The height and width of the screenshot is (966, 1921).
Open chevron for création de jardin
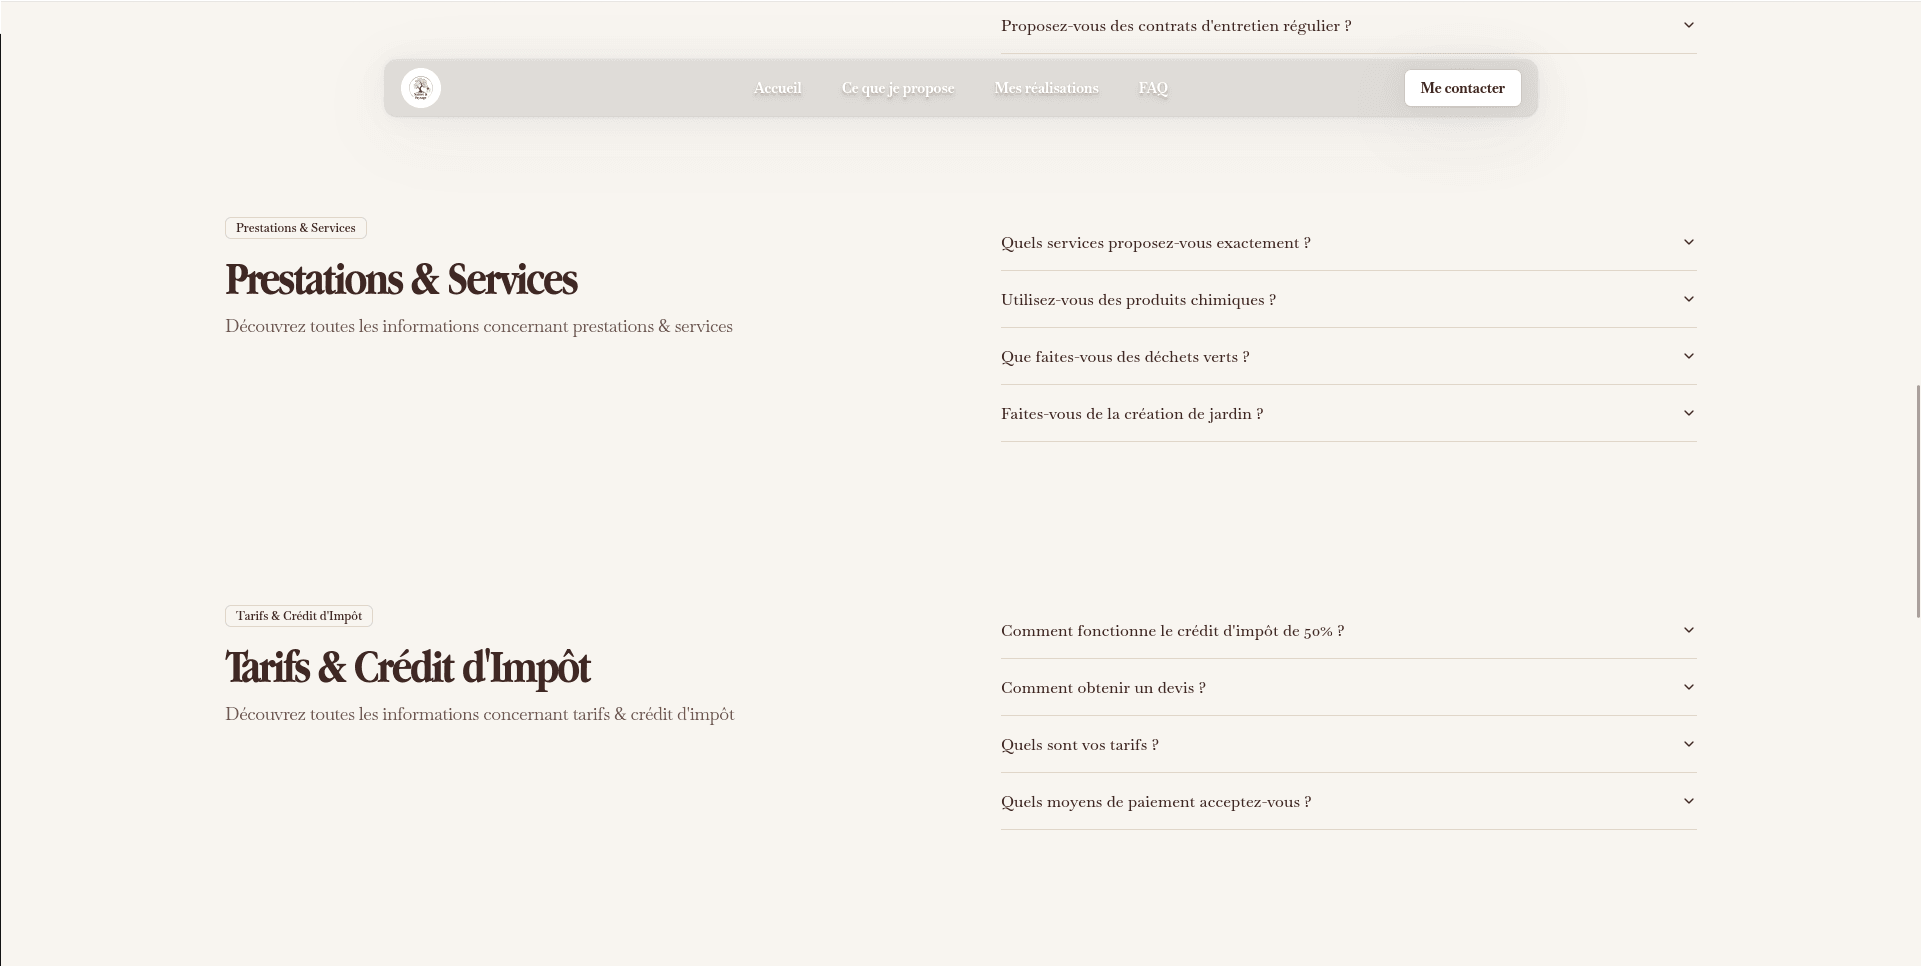pyautogui.click(x=1688, y=413)
